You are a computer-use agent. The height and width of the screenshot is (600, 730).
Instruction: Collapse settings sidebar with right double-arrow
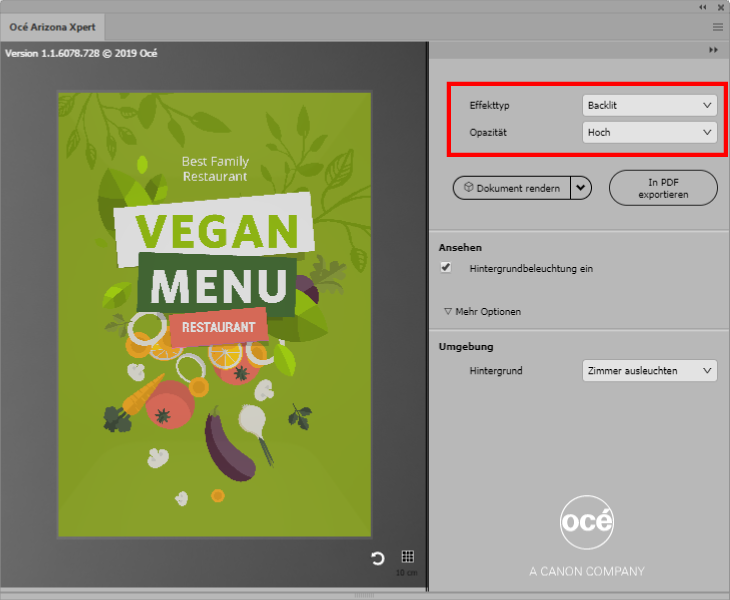click(x=713, y=50)
